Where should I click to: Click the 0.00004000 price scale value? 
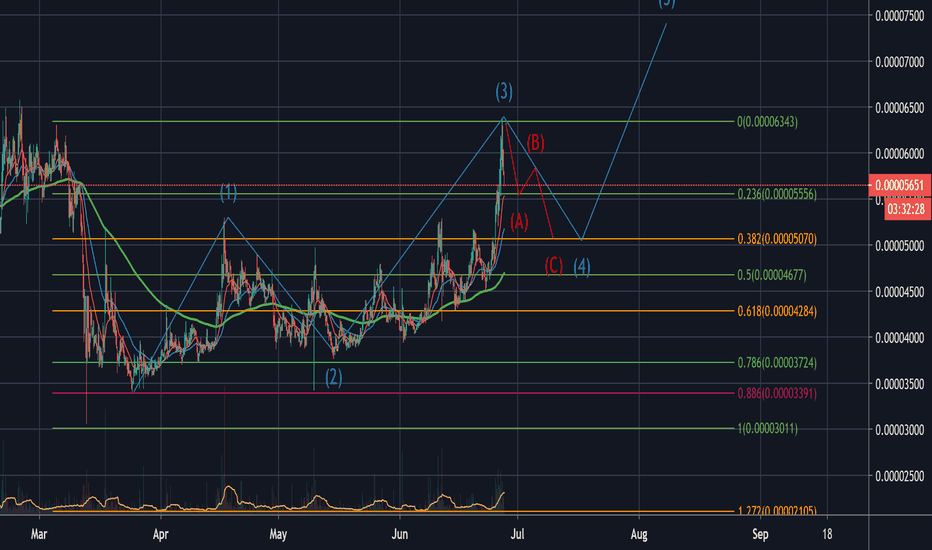(x=900, y=338)
